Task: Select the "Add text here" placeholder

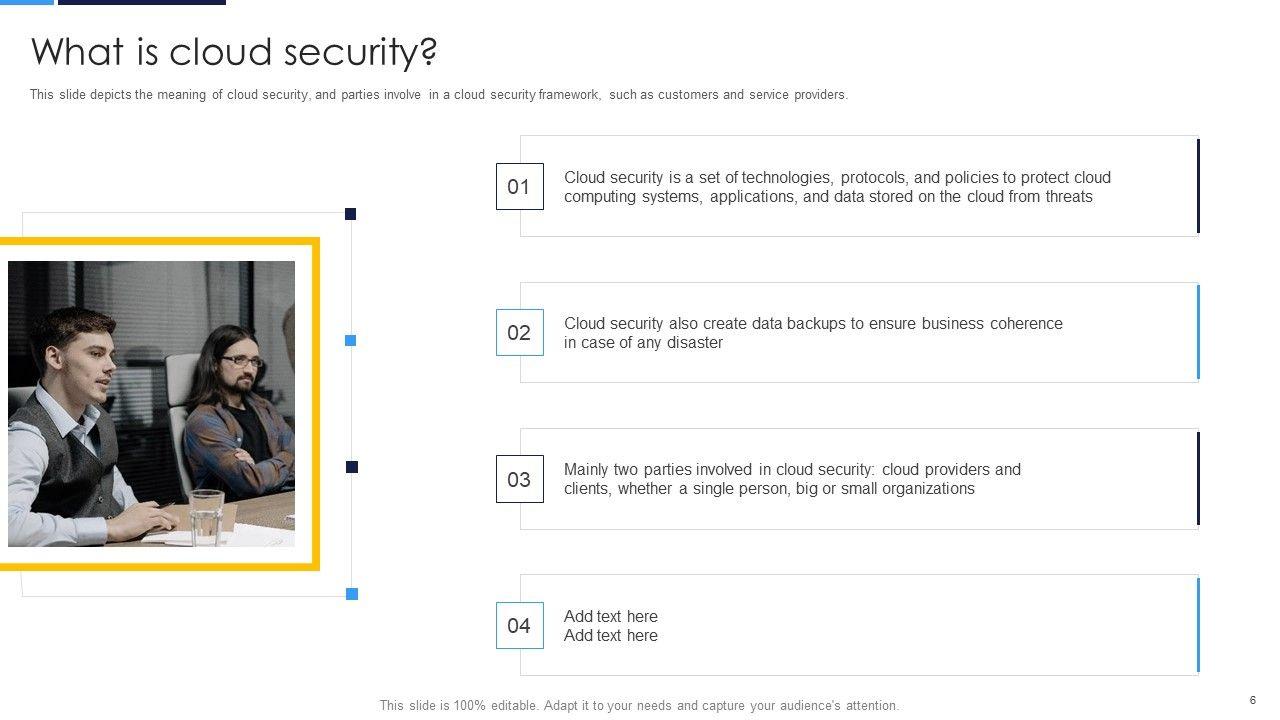Action: (x=610, y=626)
